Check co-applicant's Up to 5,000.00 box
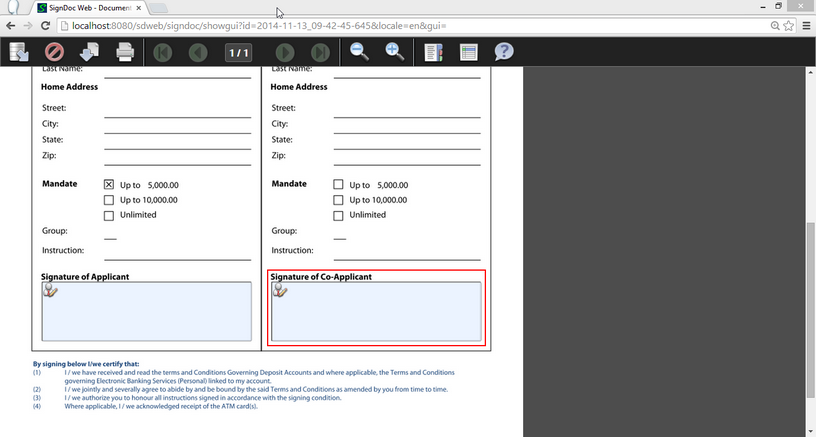This screenshot has width=816, height=437. coord(338,185)
